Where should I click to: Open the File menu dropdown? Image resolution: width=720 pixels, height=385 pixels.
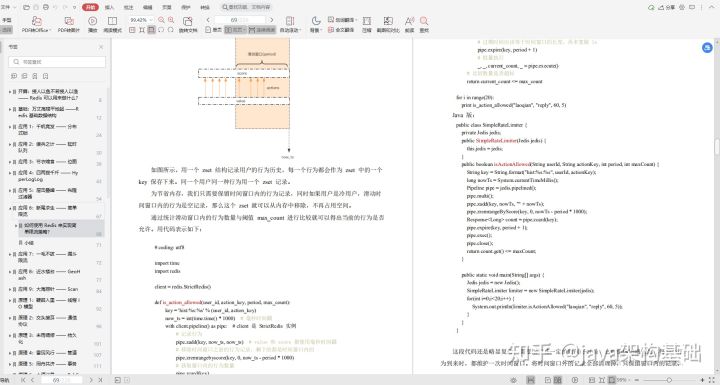(8, 7)
